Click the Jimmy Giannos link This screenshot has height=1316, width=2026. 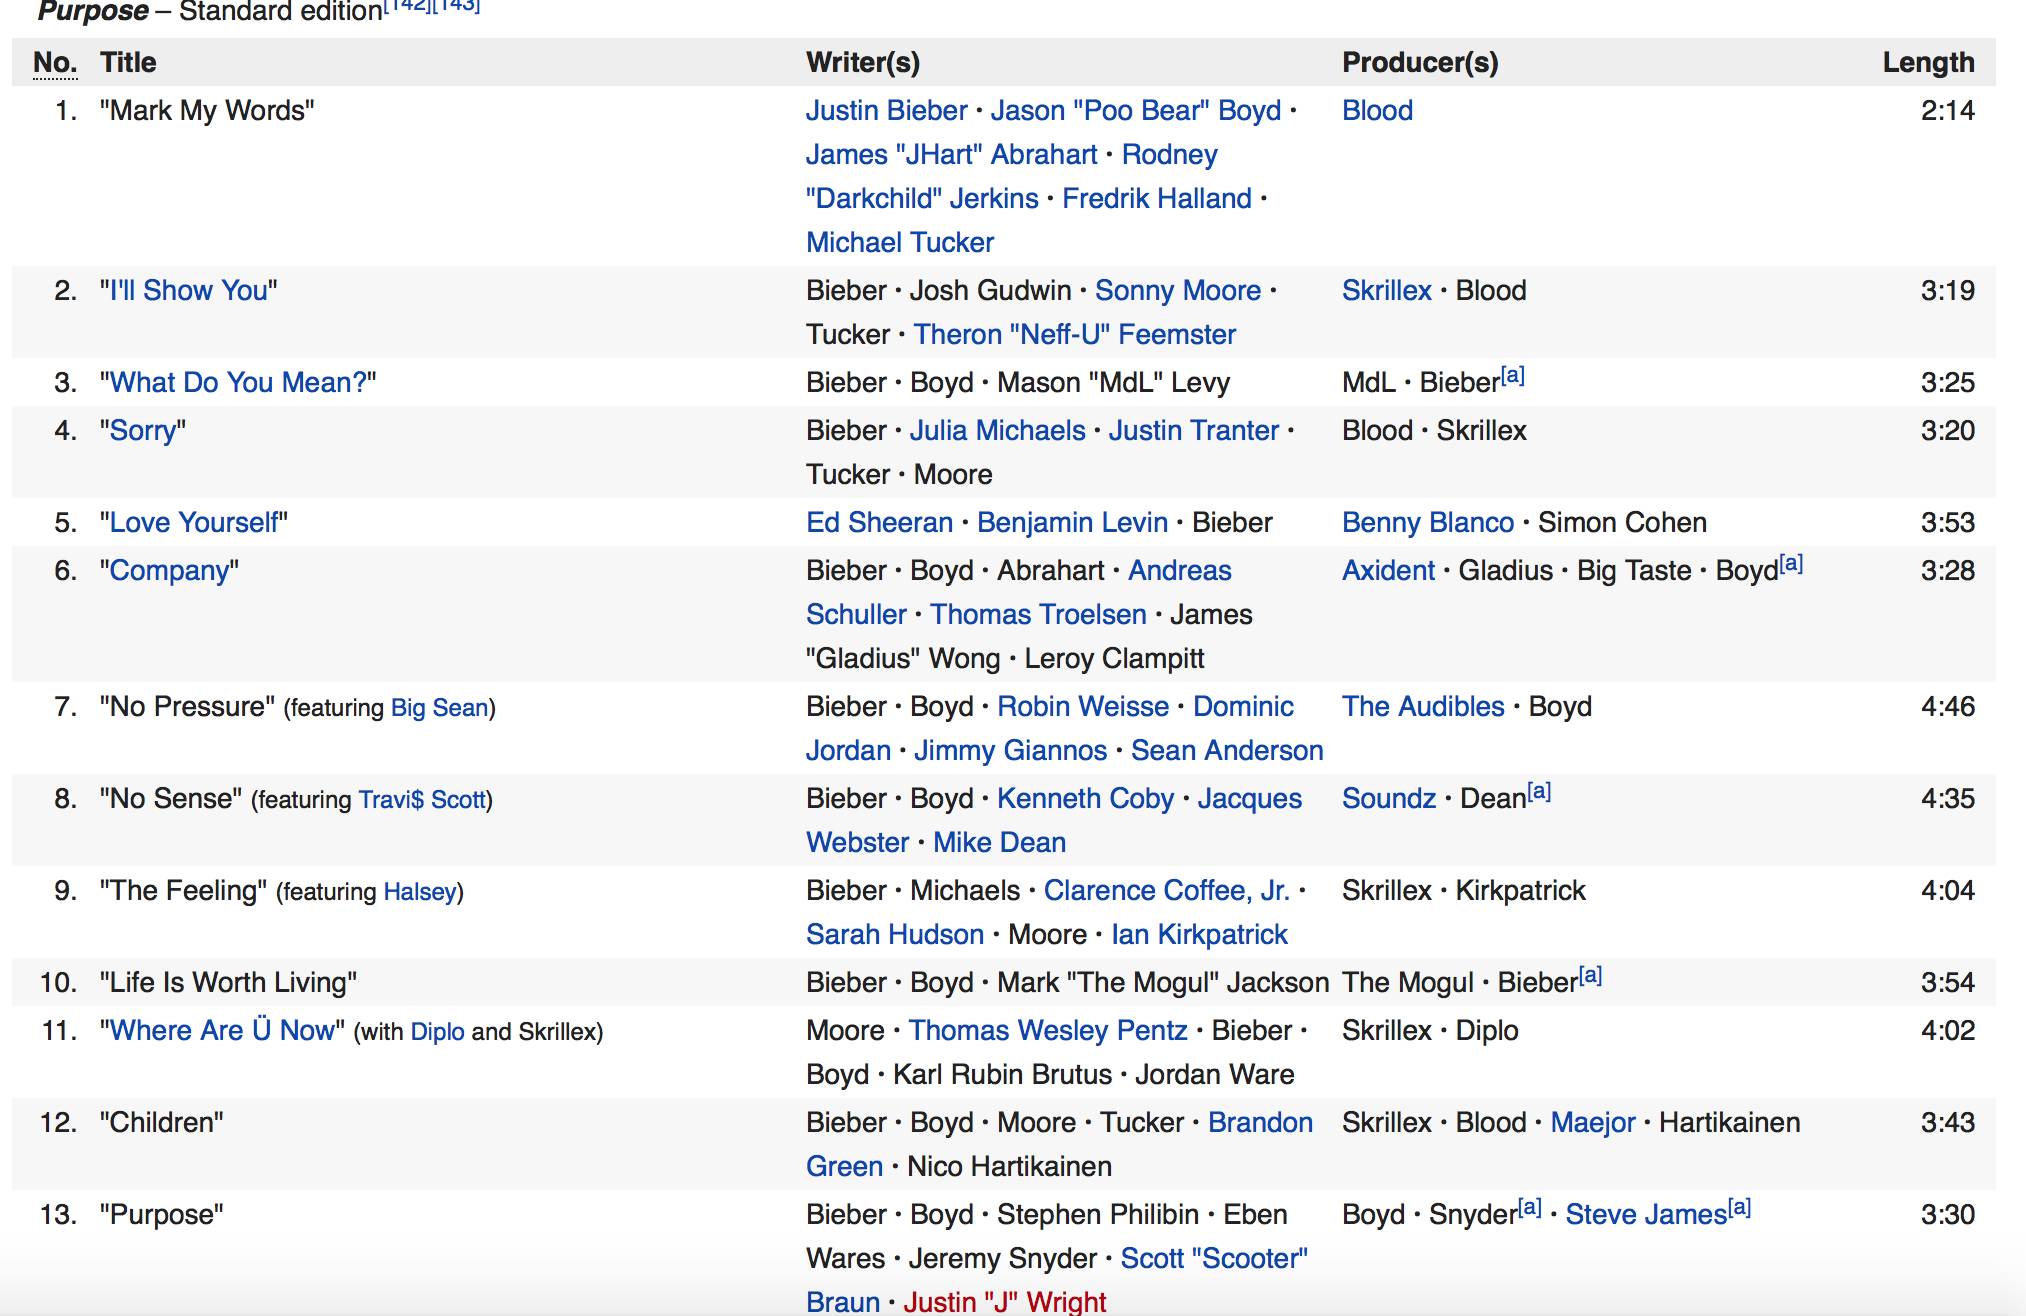click(1010, 751)
